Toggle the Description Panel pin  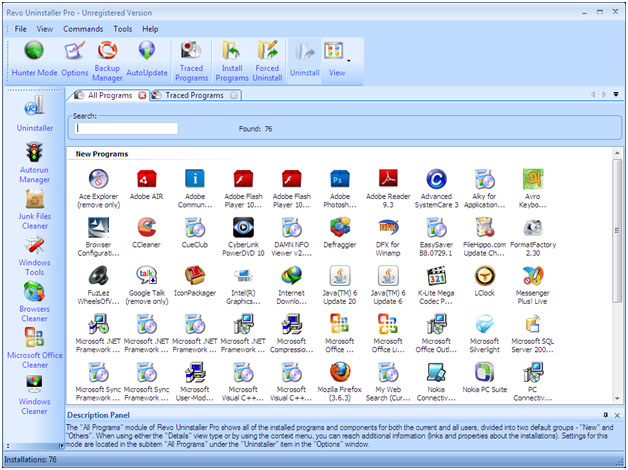[605, 414]
